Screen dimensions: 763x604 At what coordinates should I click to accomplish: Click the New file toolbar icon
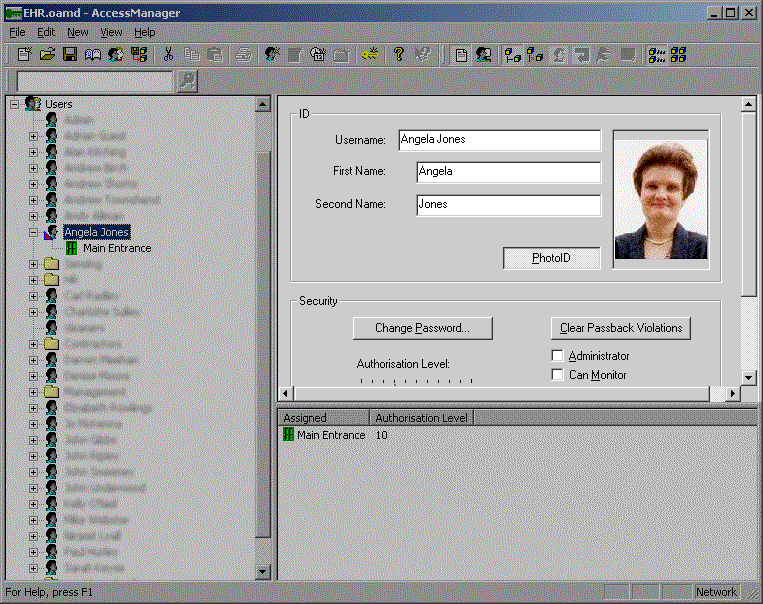(x=25, y=55)
